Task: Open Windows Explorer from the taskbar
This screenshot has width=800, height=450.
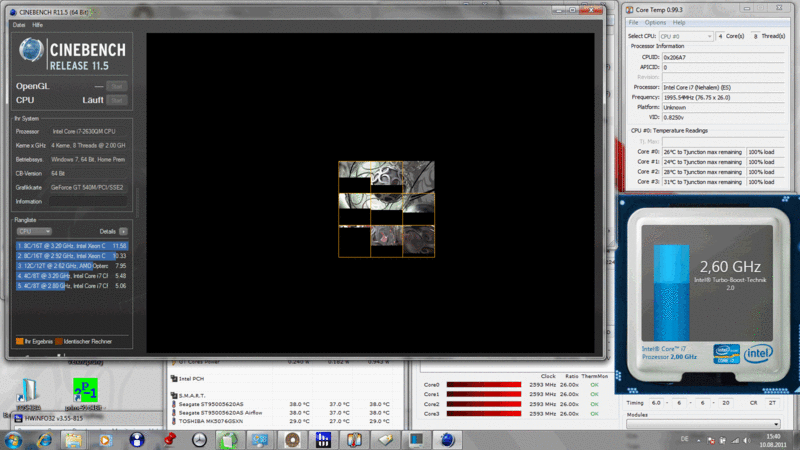Action: point(73,440)
